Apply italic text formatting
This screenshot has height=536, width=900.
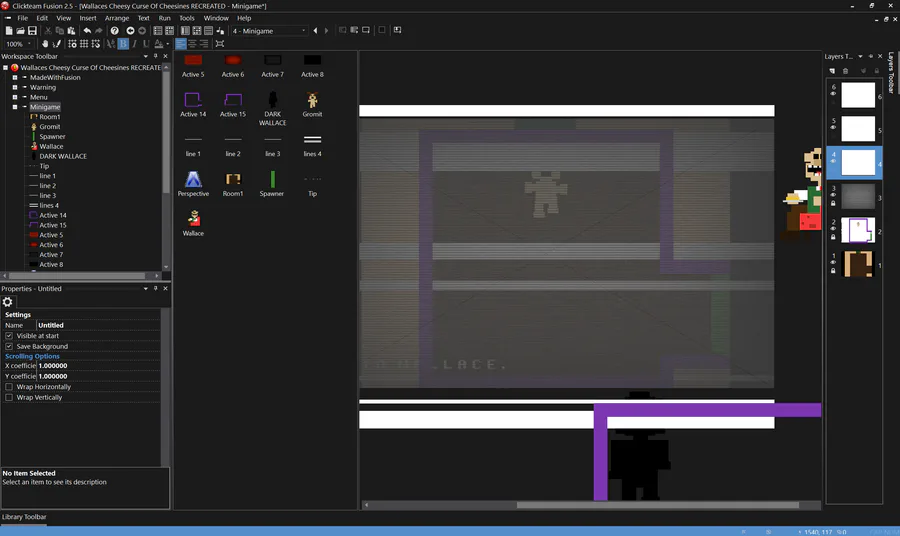tap(134, 44)
